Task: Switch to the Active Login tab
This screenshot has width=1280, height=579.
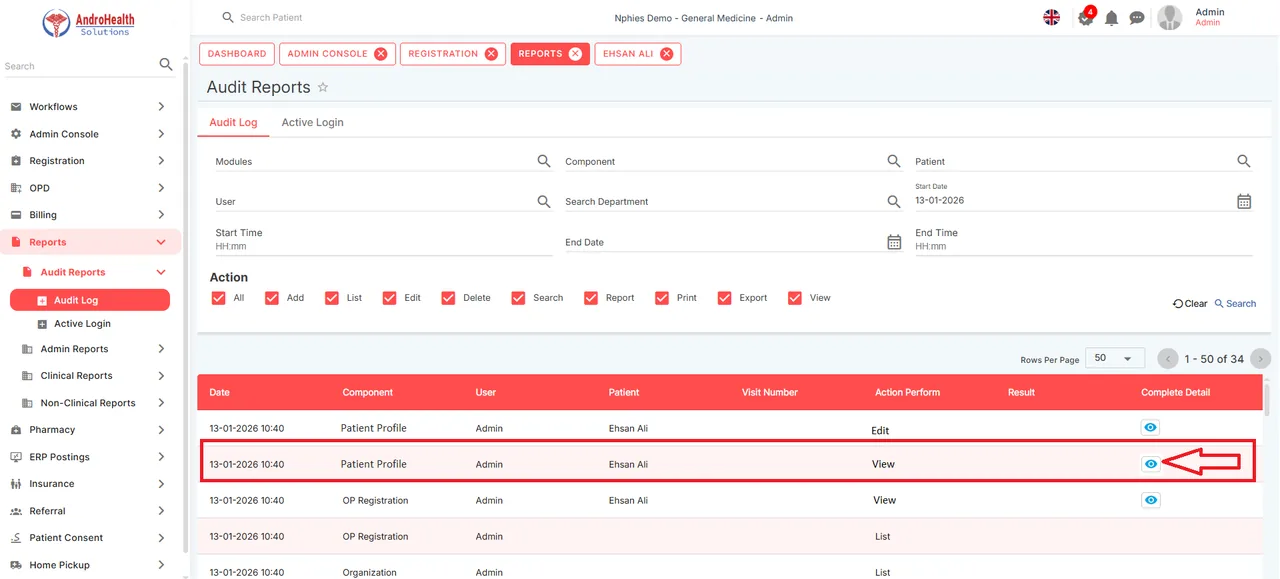Action: point(312,122)
